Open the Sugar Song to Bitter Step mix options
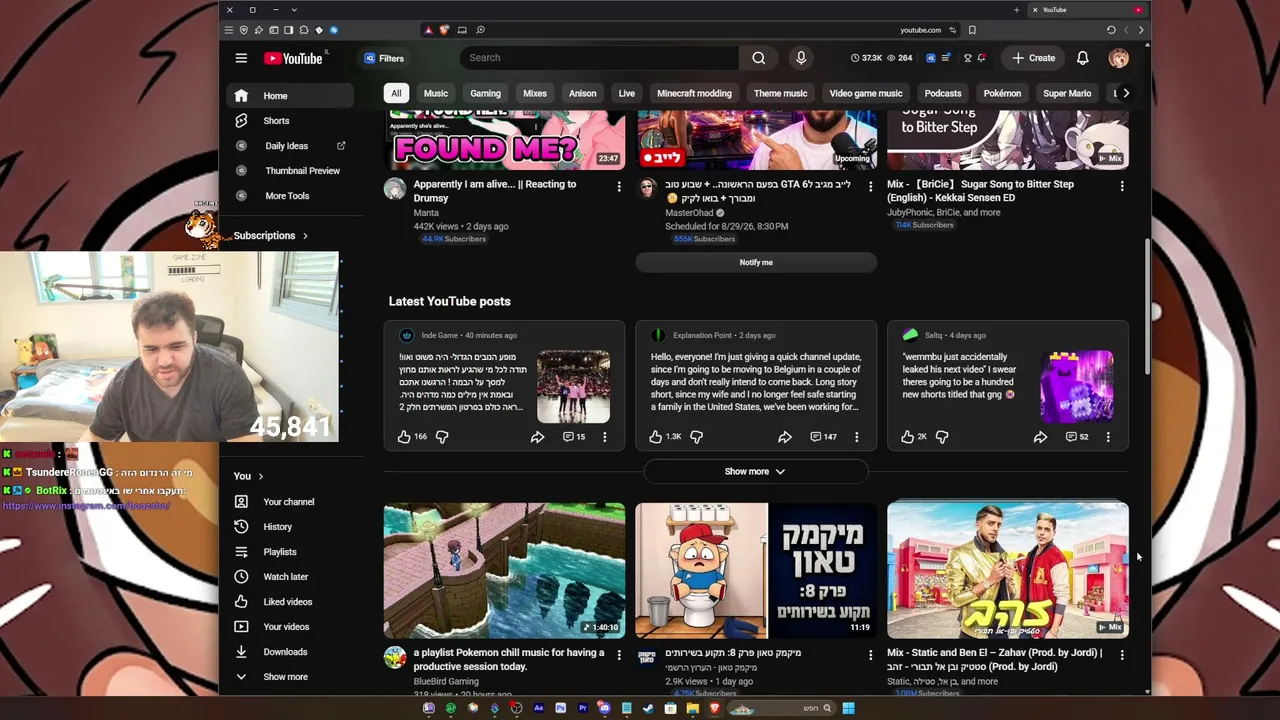The width and height of the screenshot is (1280, 720). (1122, 186)
